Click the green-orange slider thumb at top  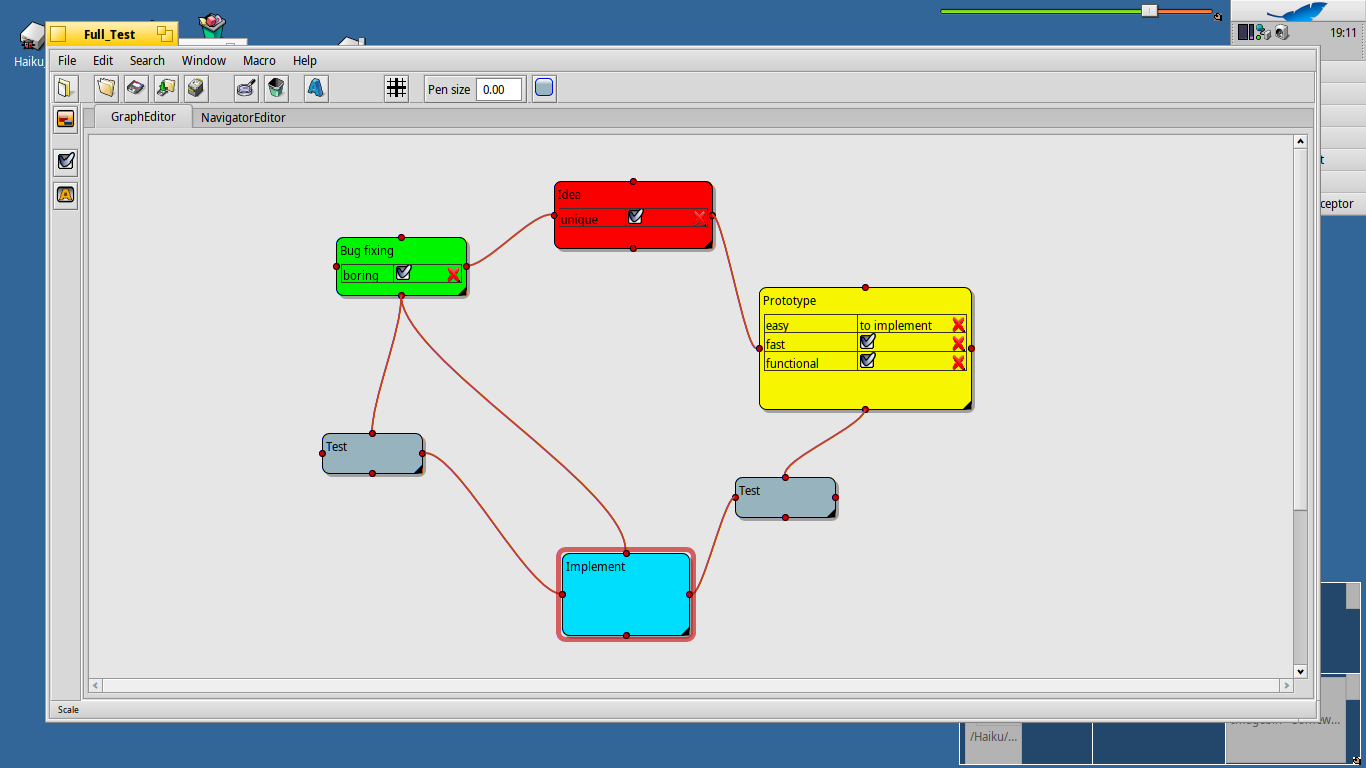[x=1150, y=11]
